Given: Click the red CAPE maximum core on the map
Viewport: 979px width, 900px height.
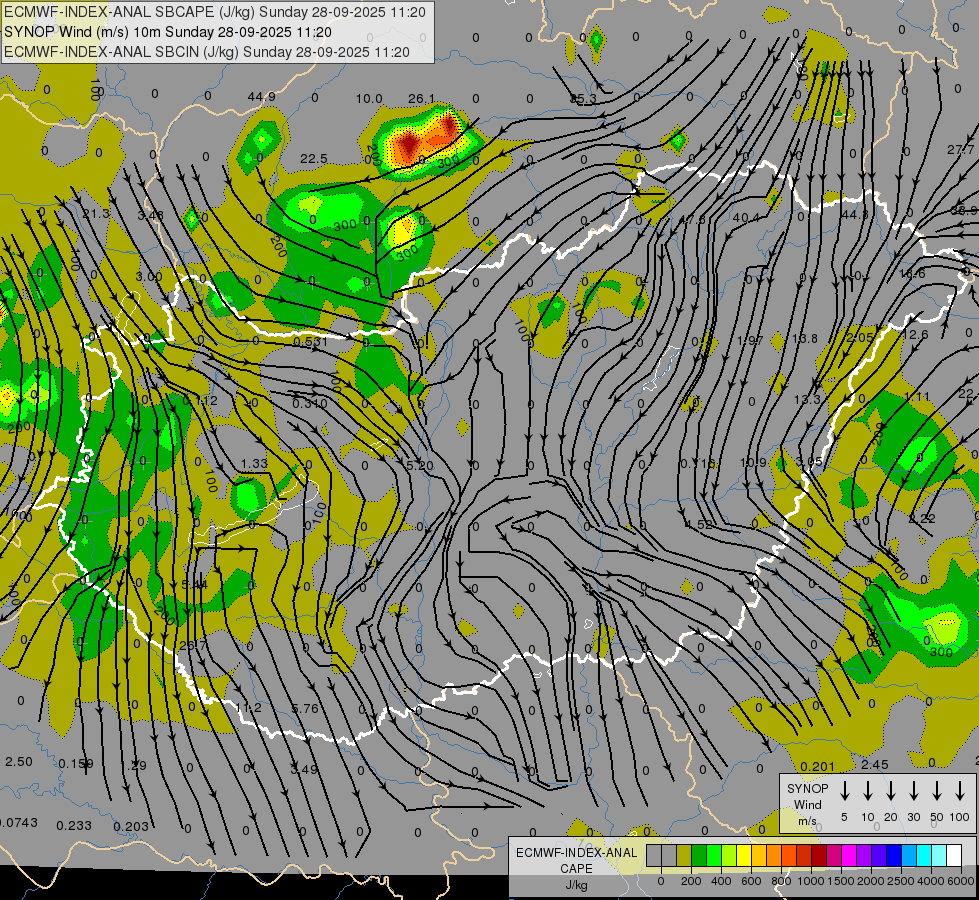Looking at the screenshot, I should point(409,145).
